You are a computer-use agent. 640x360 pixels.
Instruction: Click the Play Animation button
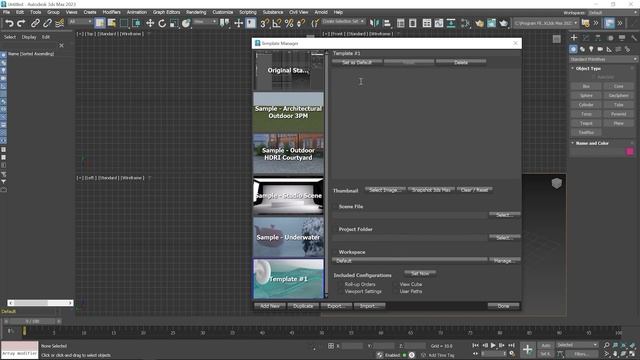(x=493, y=345)
